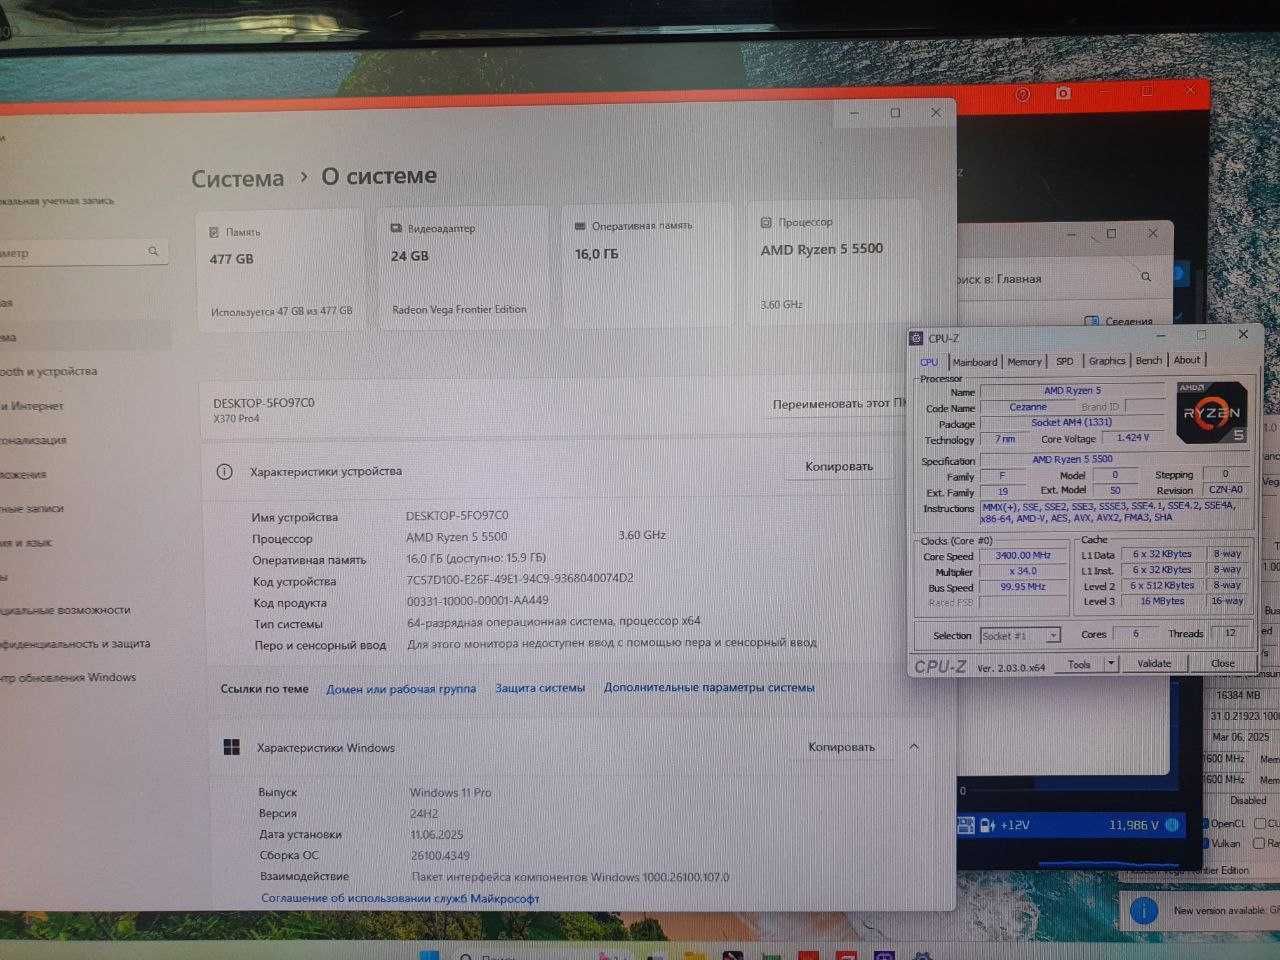
Task: Click the help question icon in the red title bar
Action: [1023, 94]
